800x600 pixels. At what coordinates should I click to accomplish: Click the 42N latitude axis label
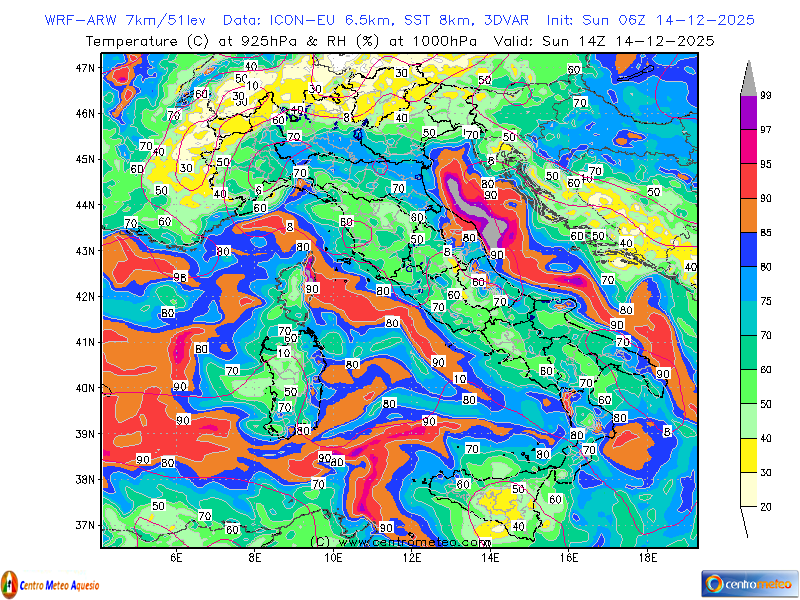tap(85, 296)
